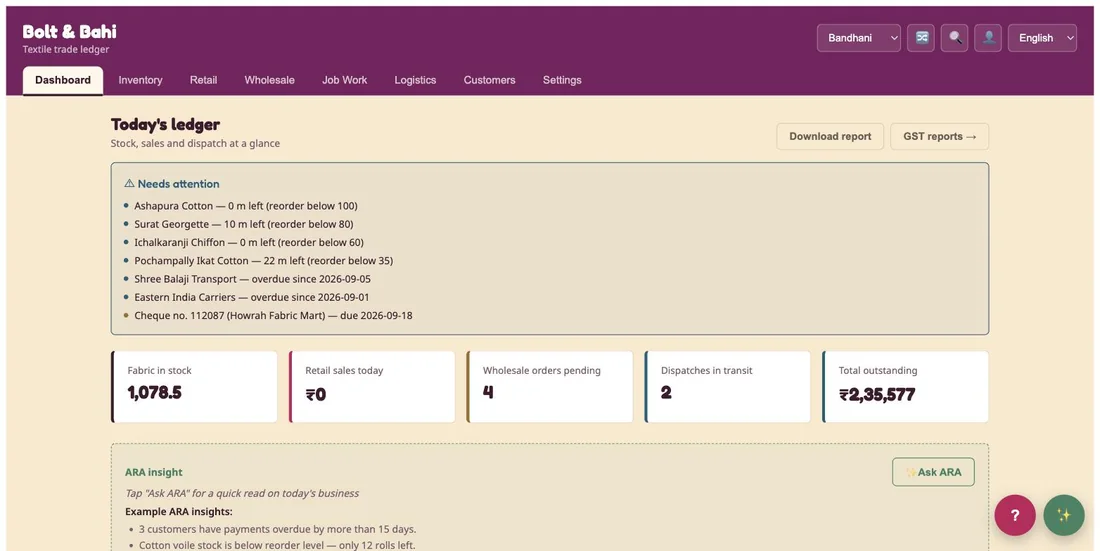Image resolution: width=1100 pixels, height=551 pixels.
Task: Select the Ashapura Cotton alert line
Action: (246, 206)
